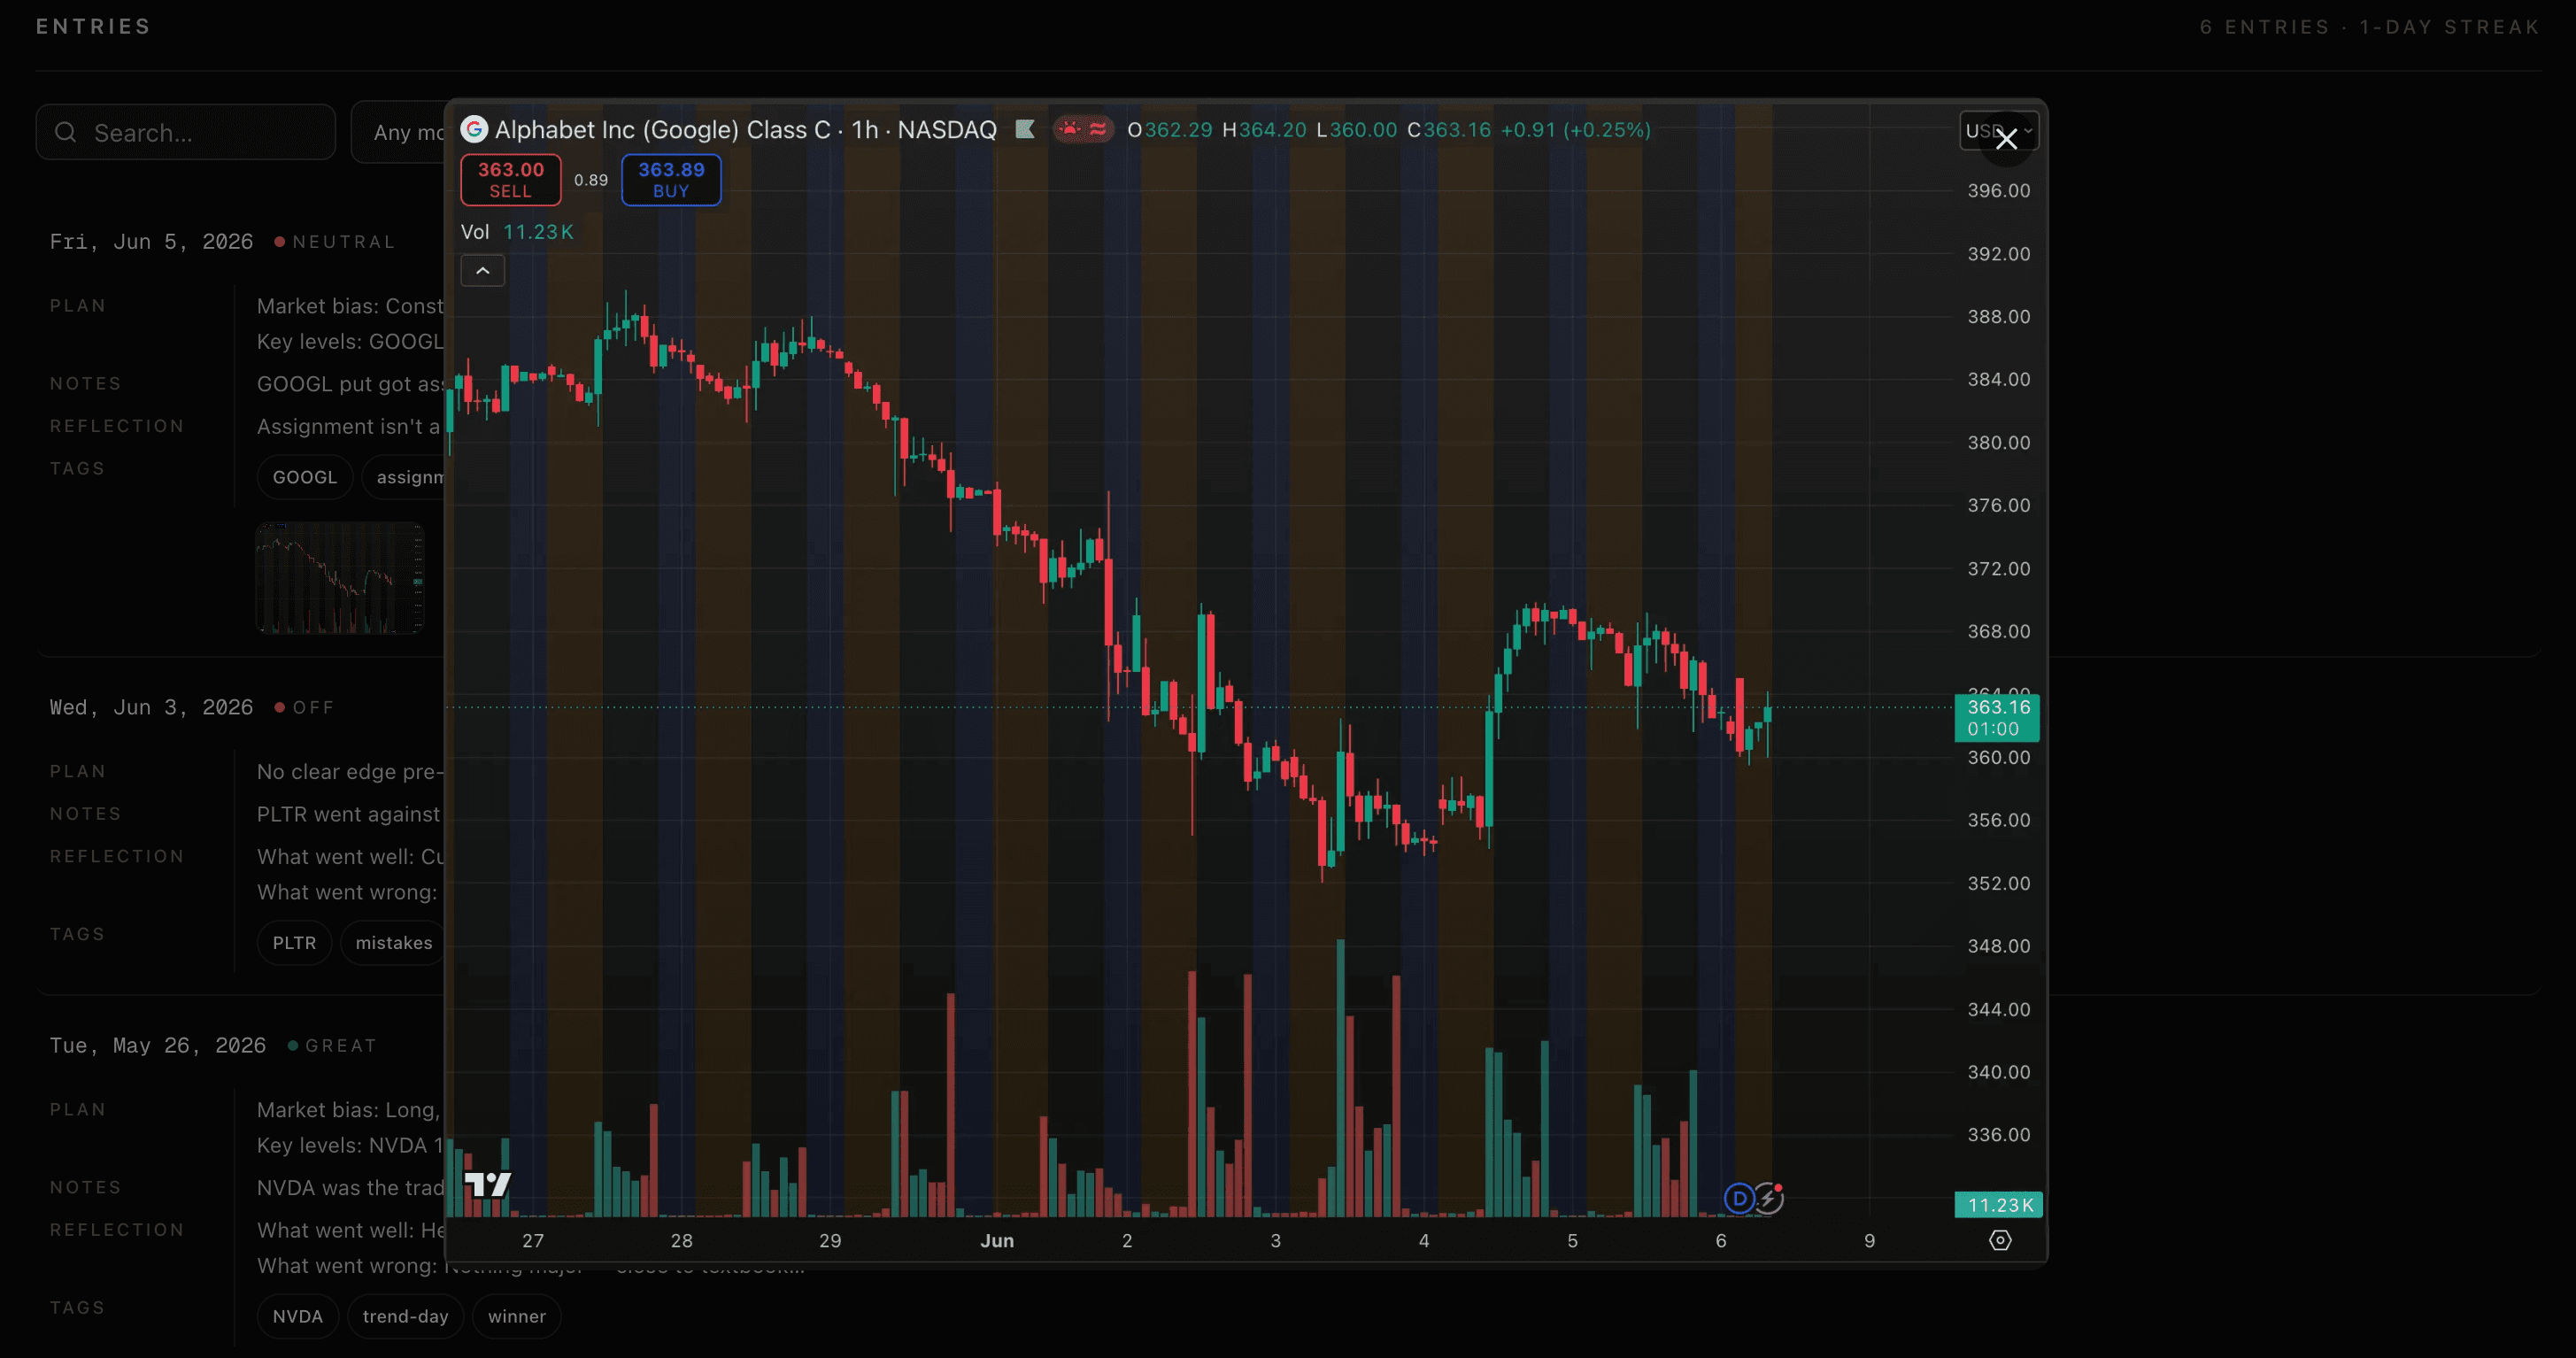
Task: Select the GOOGL tag
Action: [x=305, y=477]
